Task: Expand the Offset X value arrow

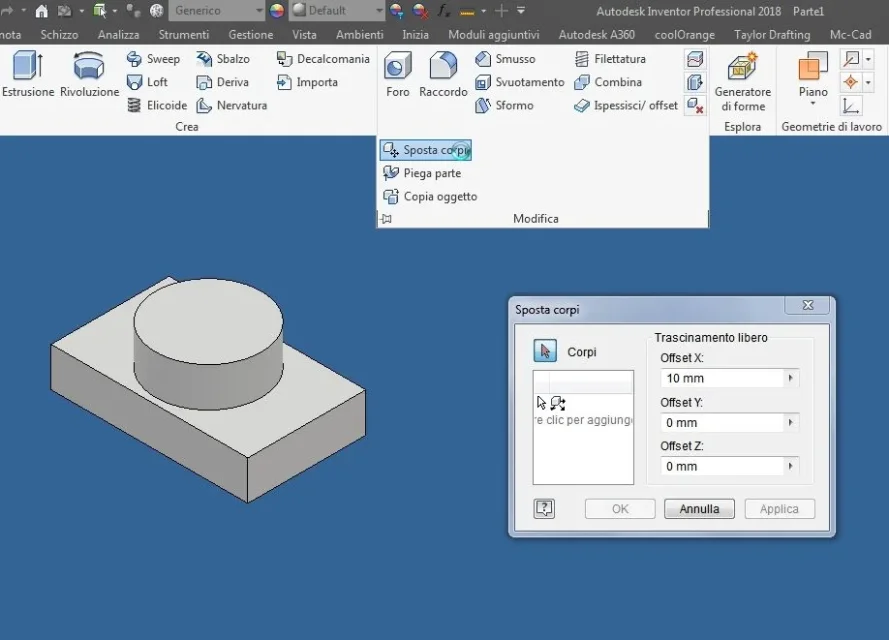Action: [791, 378]
